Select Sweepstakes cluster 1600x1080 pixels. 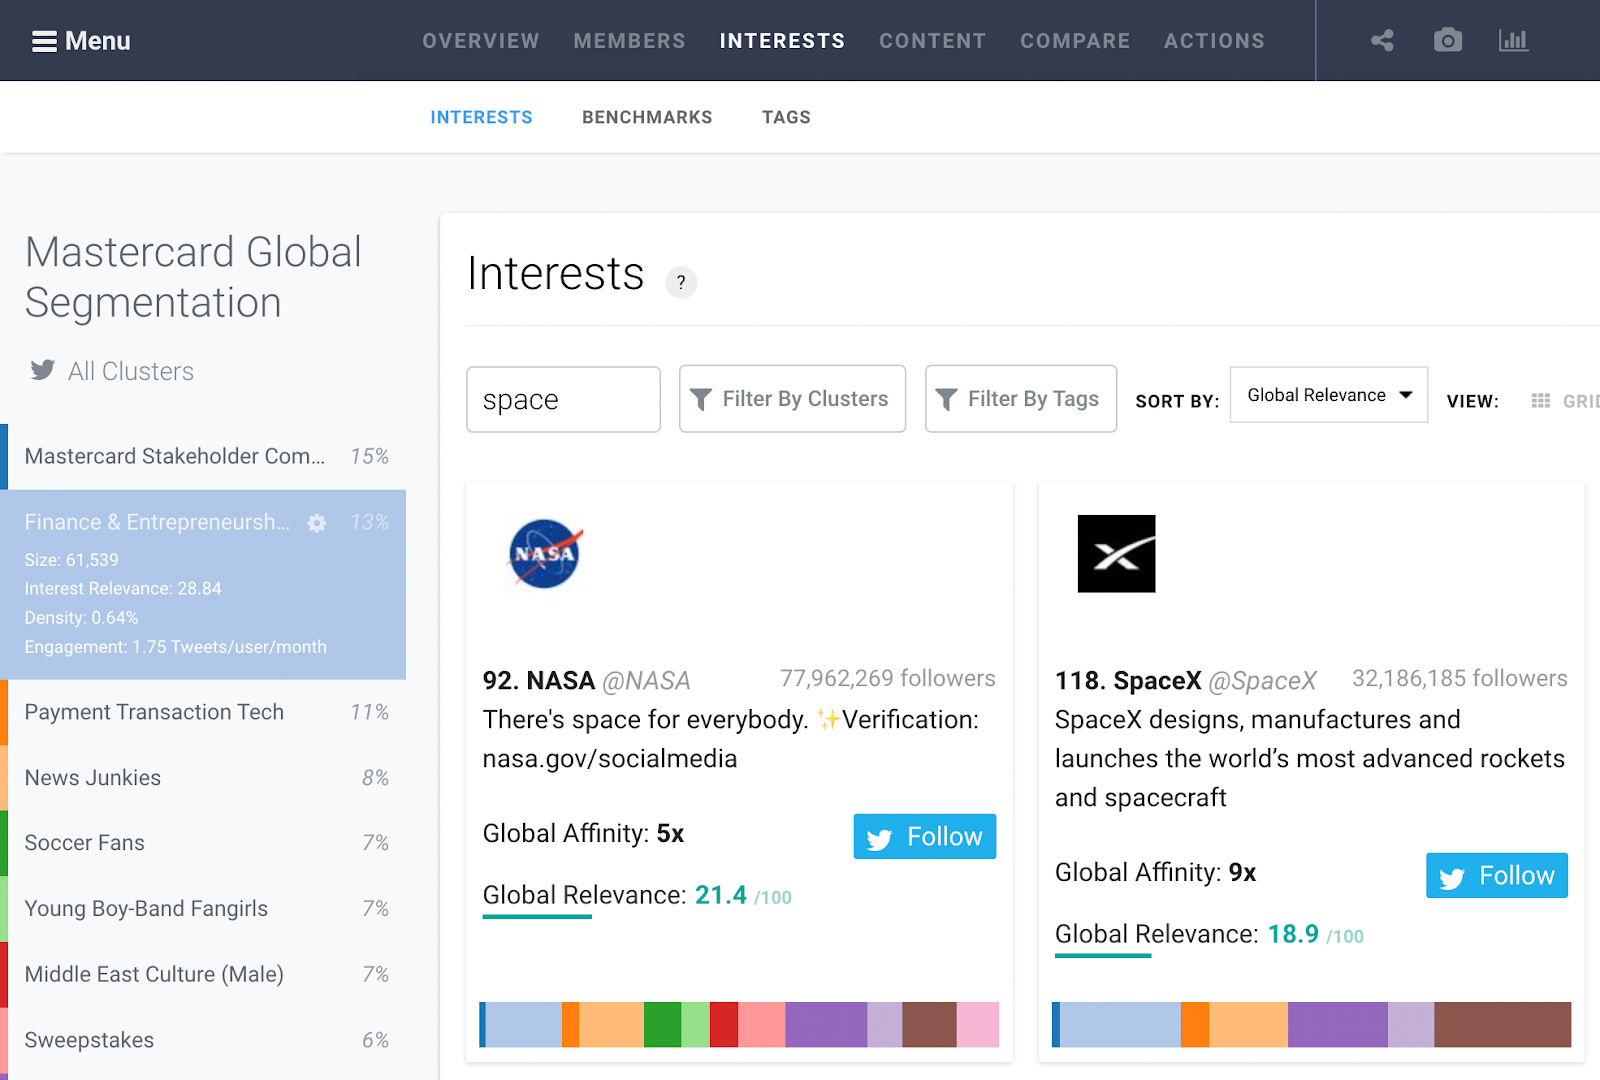(203, 1040)
